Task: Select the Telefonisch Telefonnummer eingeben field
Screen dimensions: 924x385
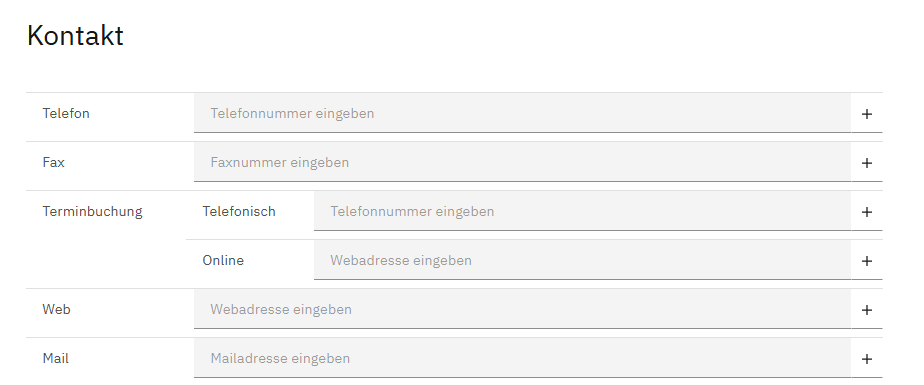Action: point(582,211)
